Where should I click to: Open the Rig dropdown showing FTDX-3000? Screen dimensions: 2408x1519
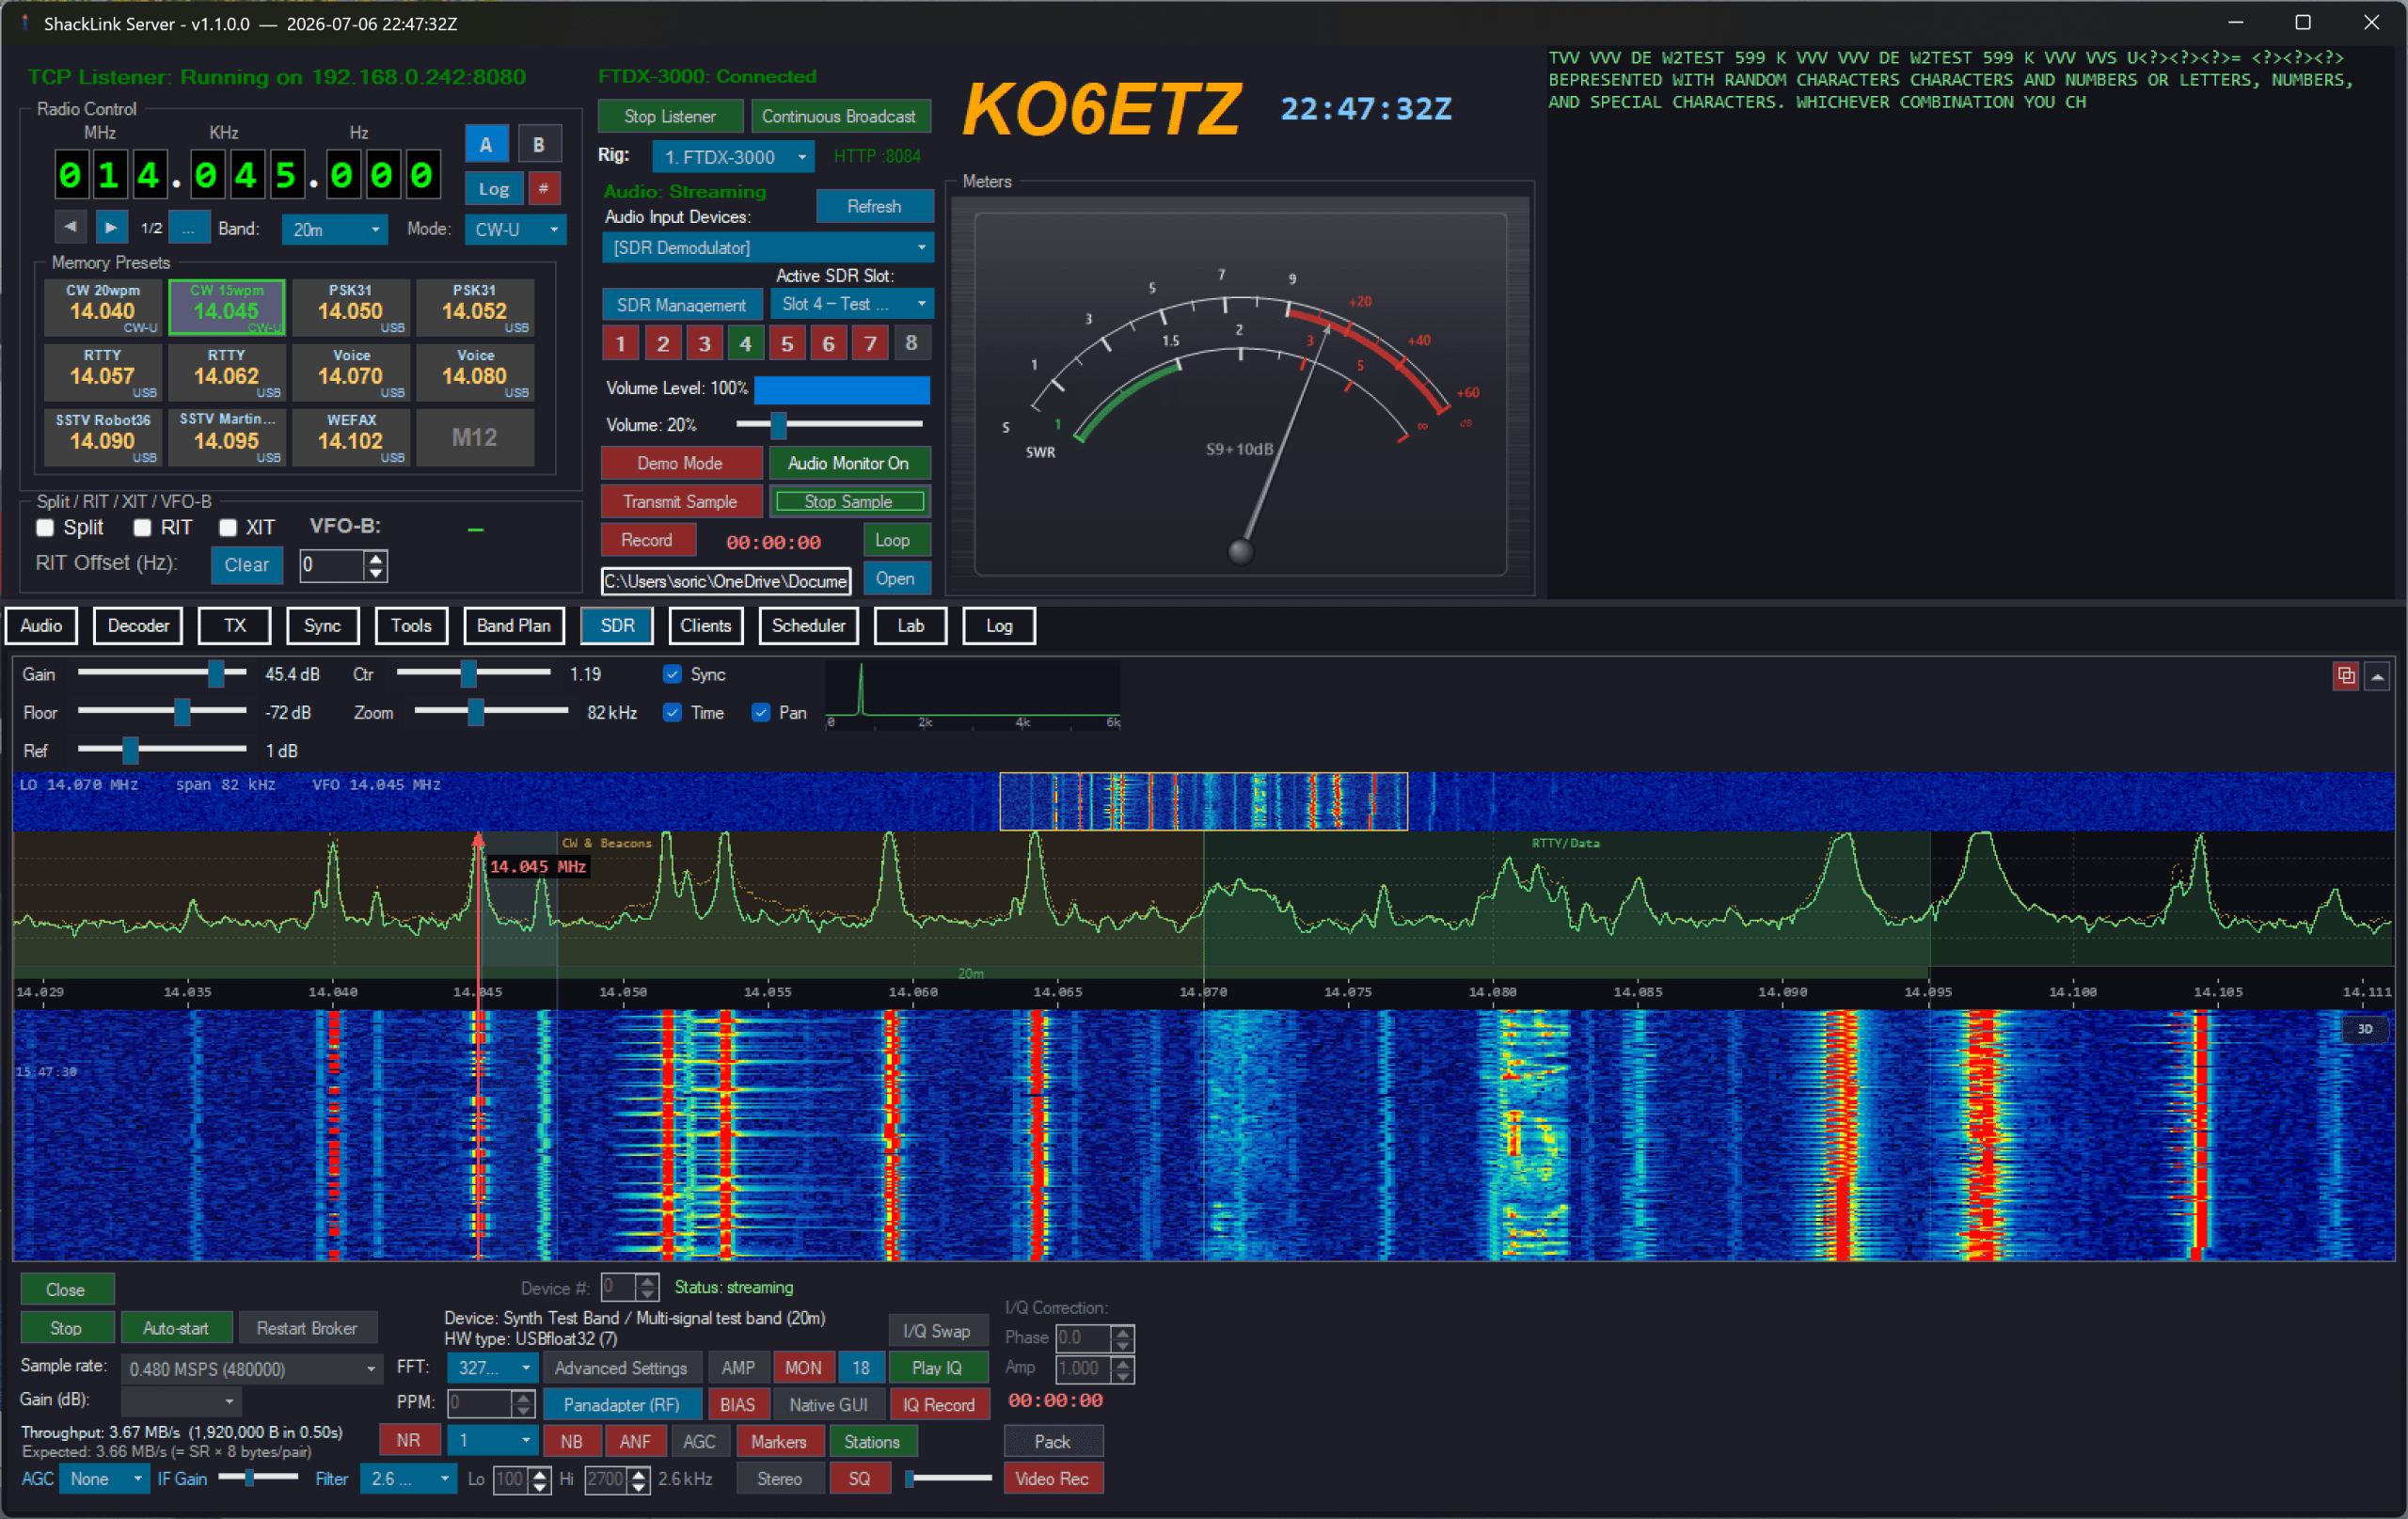[x=733, y=156]
